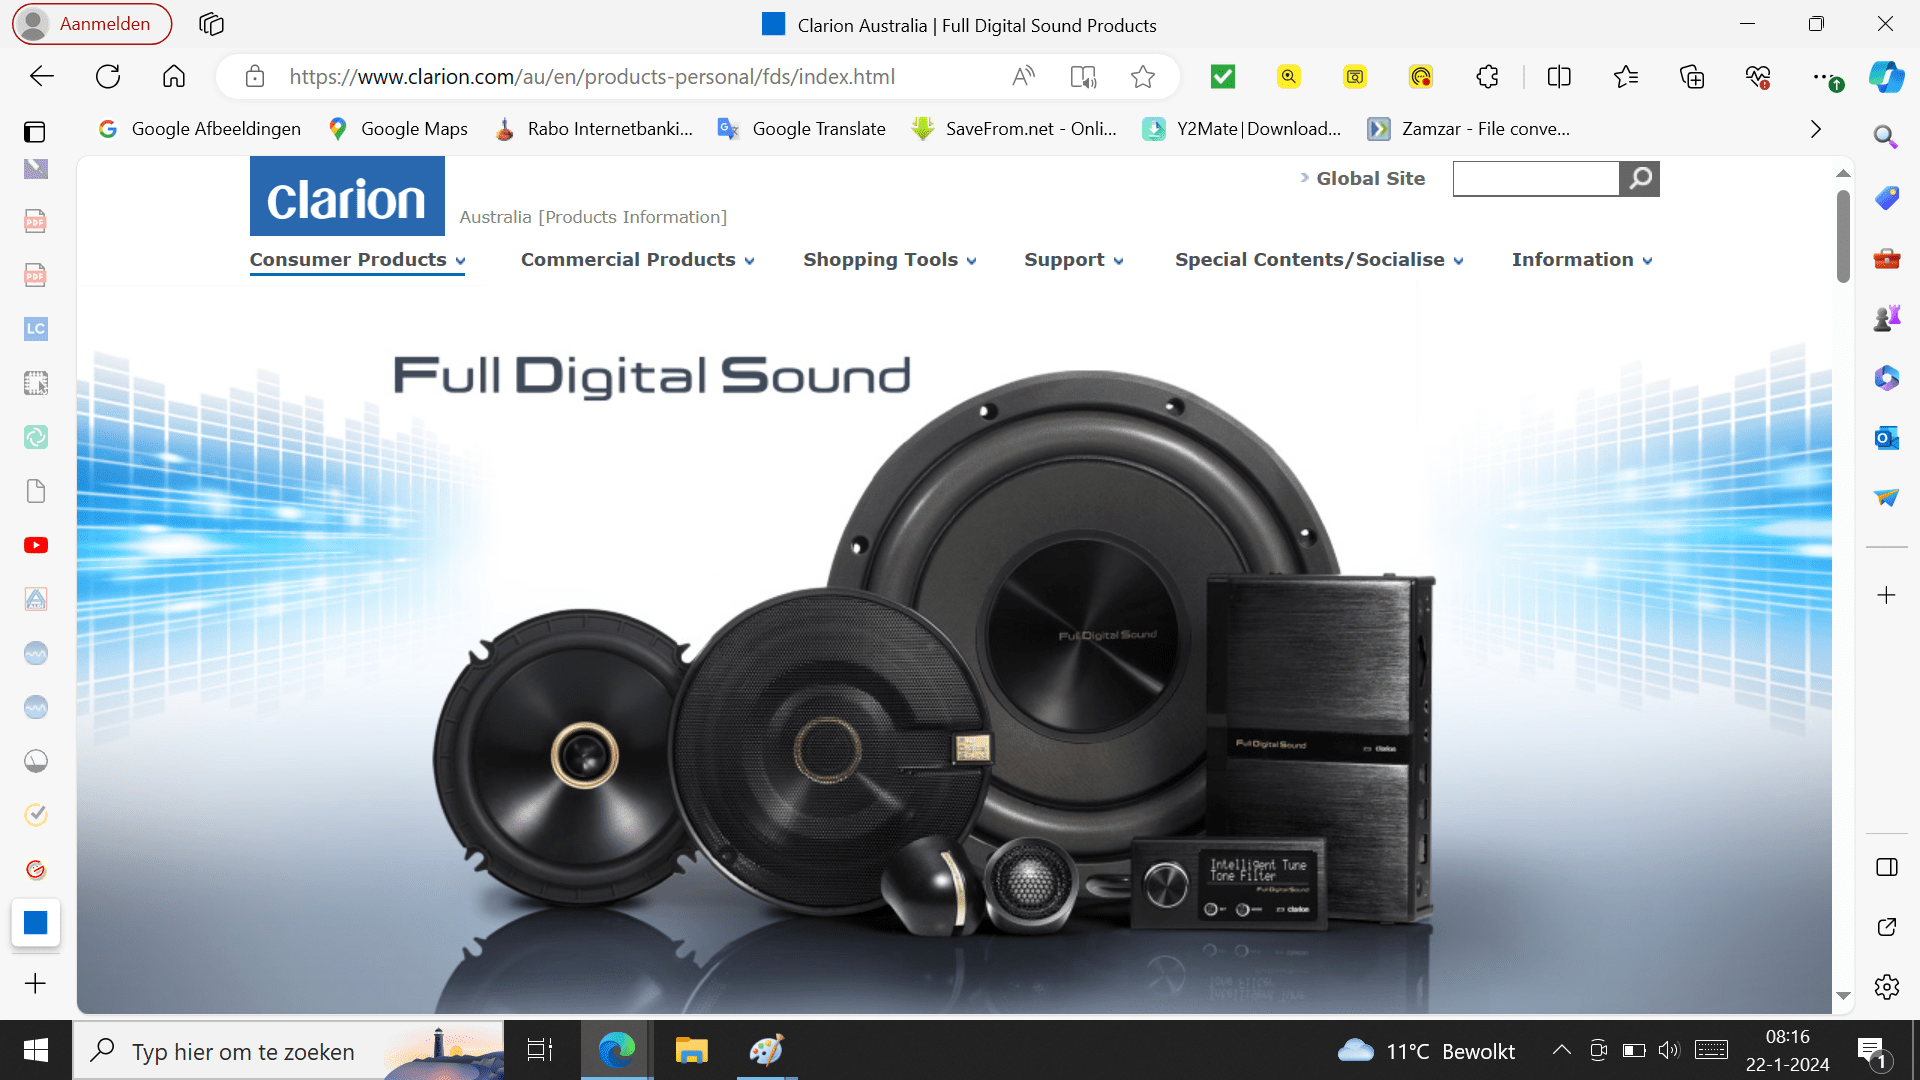Open Rabo Internetbanking bookmark

pos(594,129)
